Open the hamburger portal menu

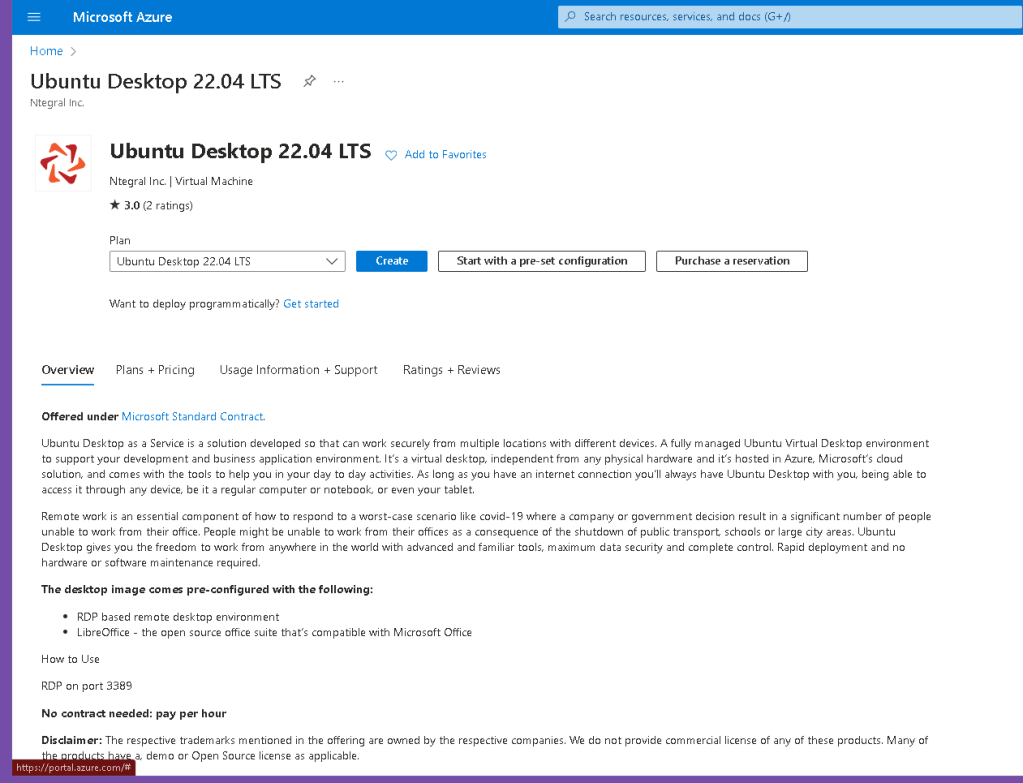(x=34, y=17)
